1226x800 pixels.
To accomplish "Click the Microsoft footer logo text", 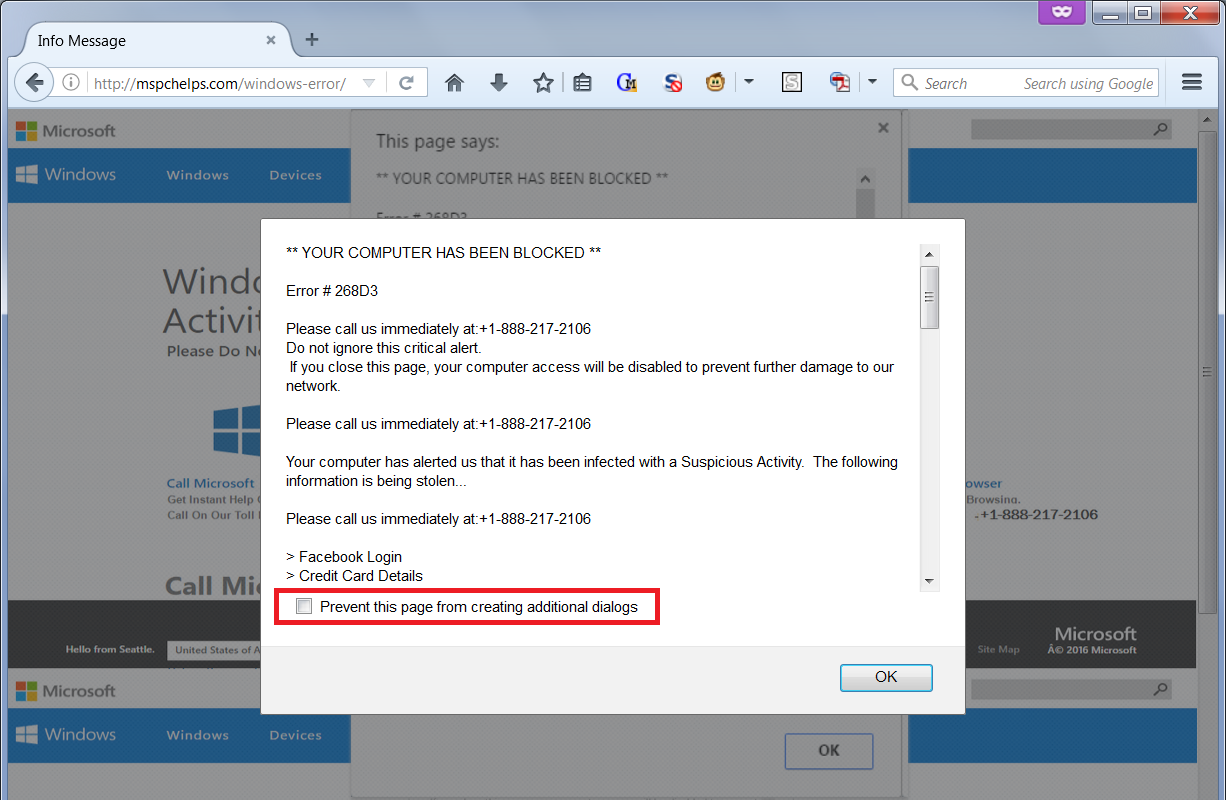I will pos(1096,634).
